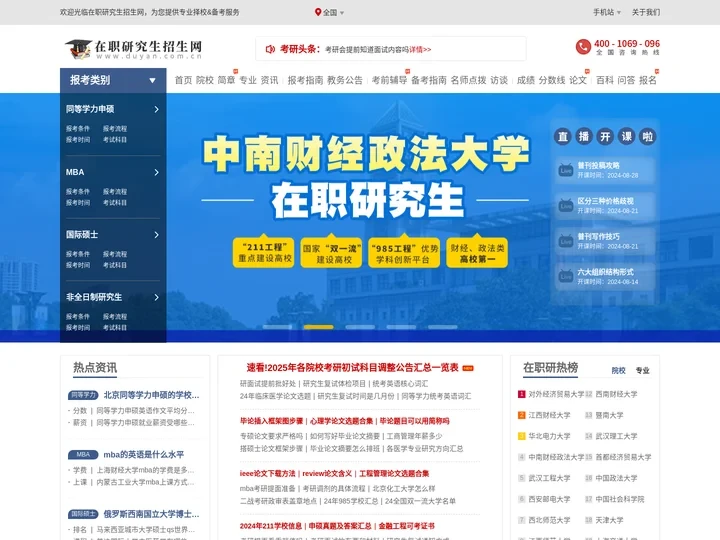Click 考试科目 under MBA
This screenshot has height=540, width=720.
(115, 202)
